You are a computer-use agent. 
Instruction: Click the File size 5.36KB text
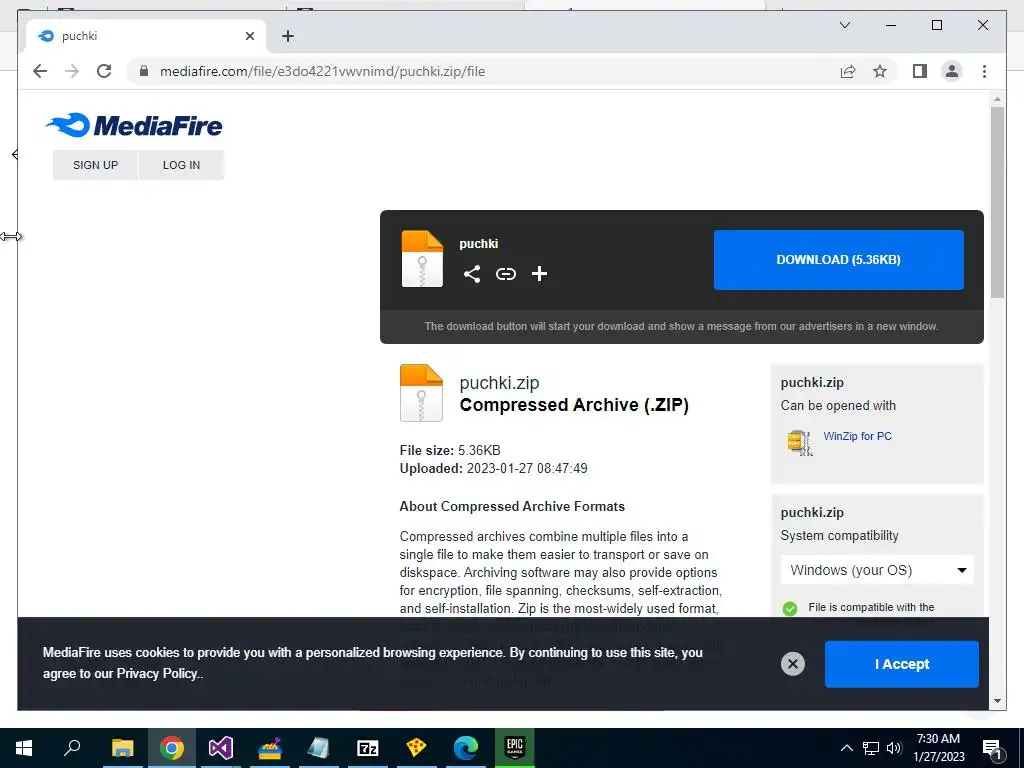[x=450, y=450]
